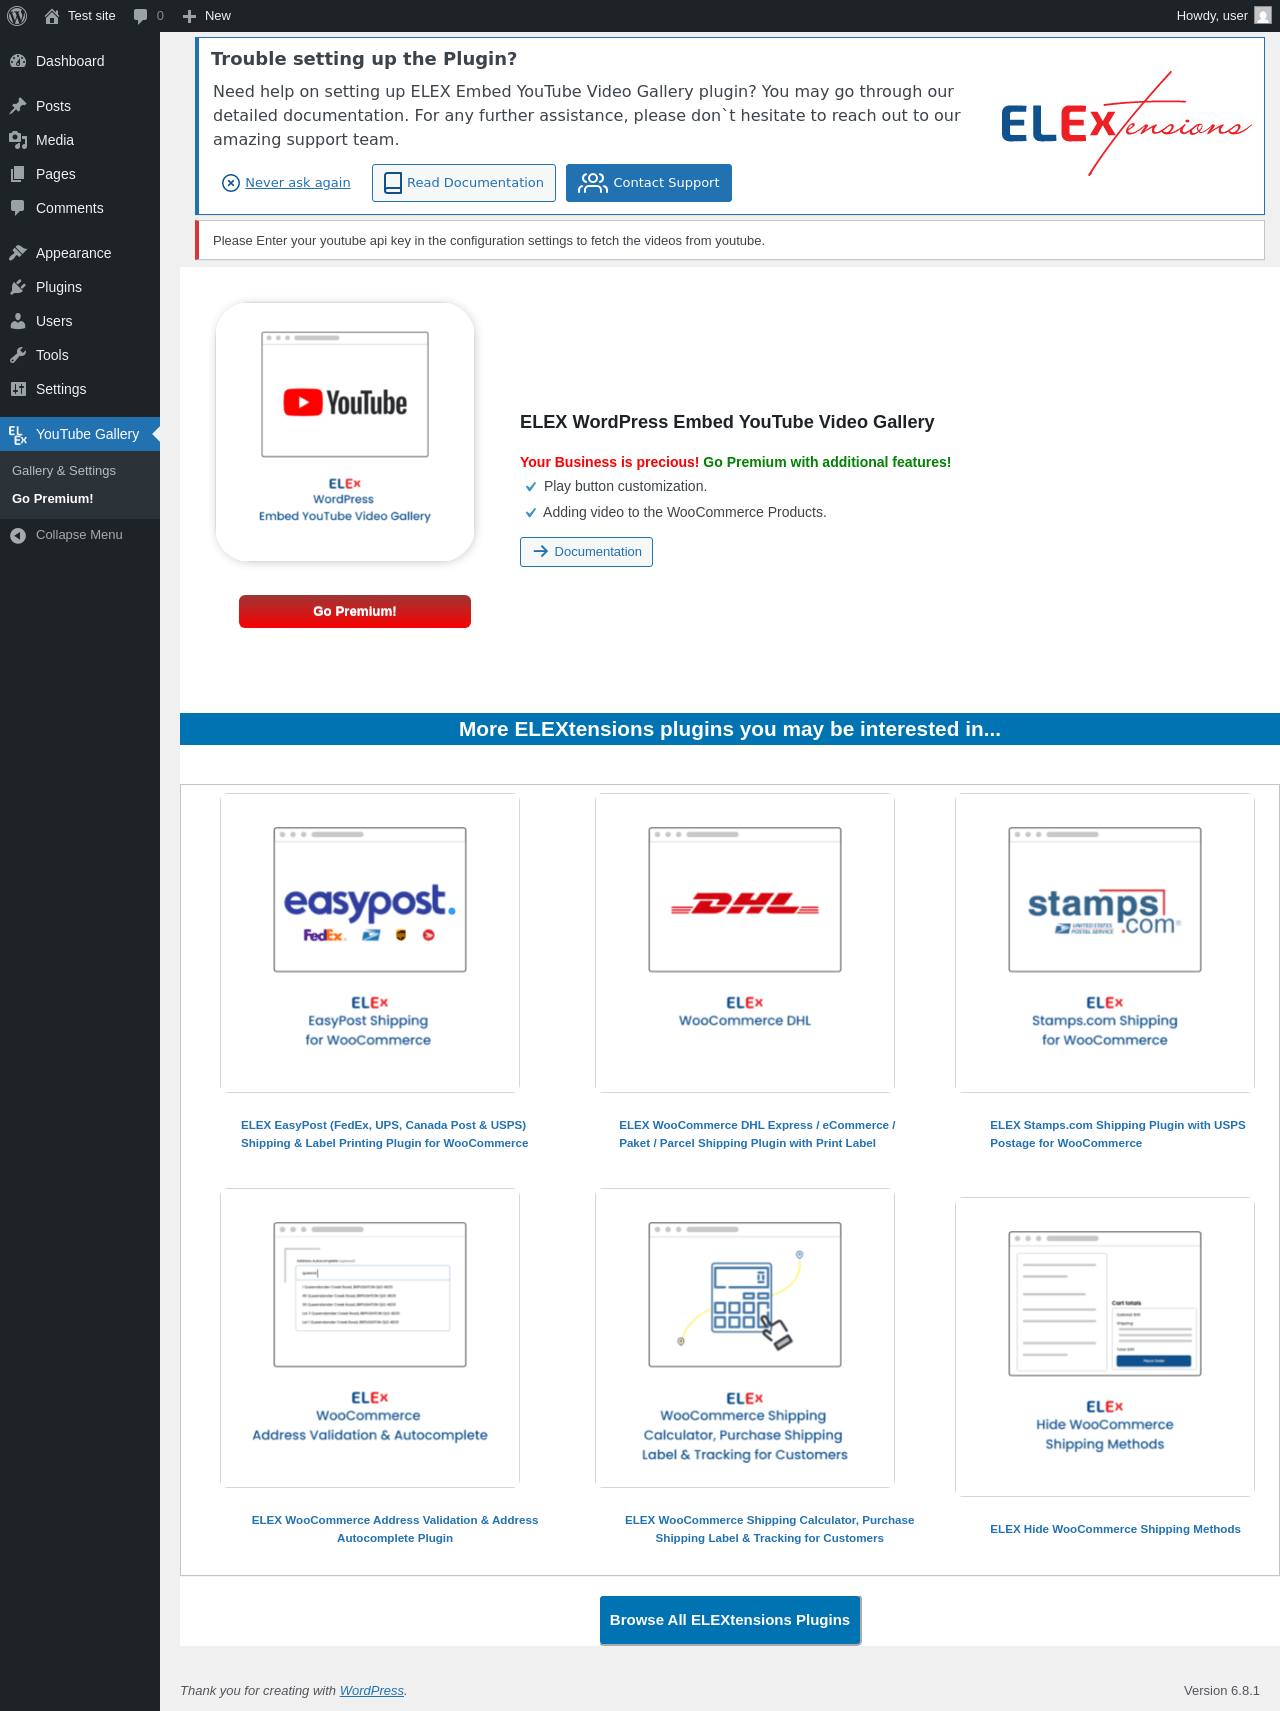
Task: Open the Shipping Calculator plugin link
Action: [770, 1529]
